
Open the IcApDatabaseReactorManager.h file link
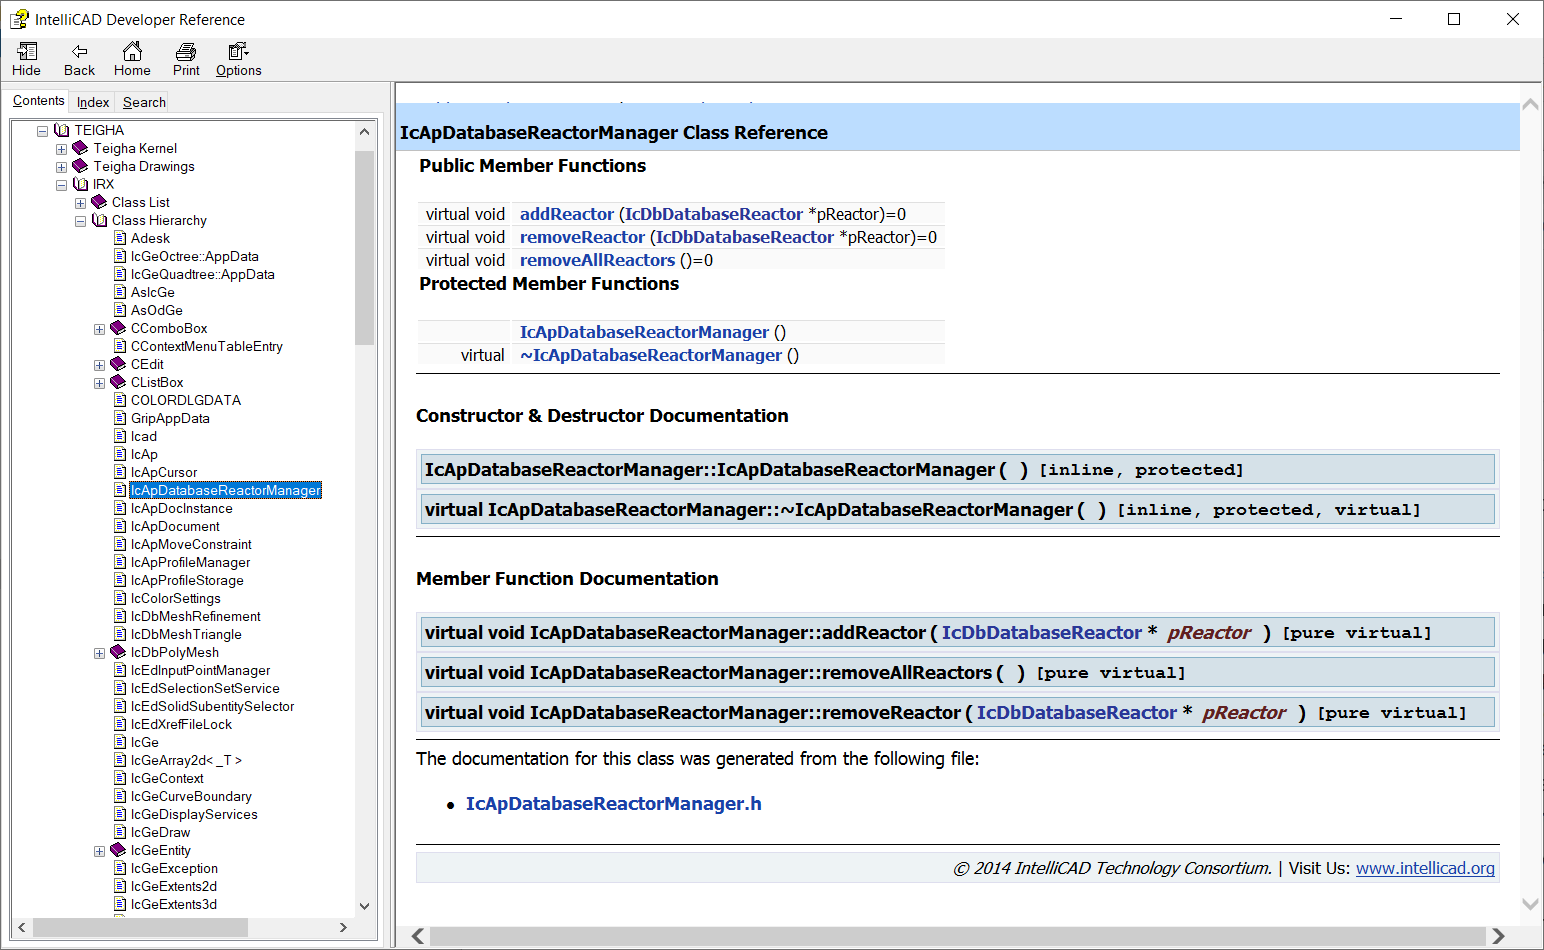coord(614,804)
